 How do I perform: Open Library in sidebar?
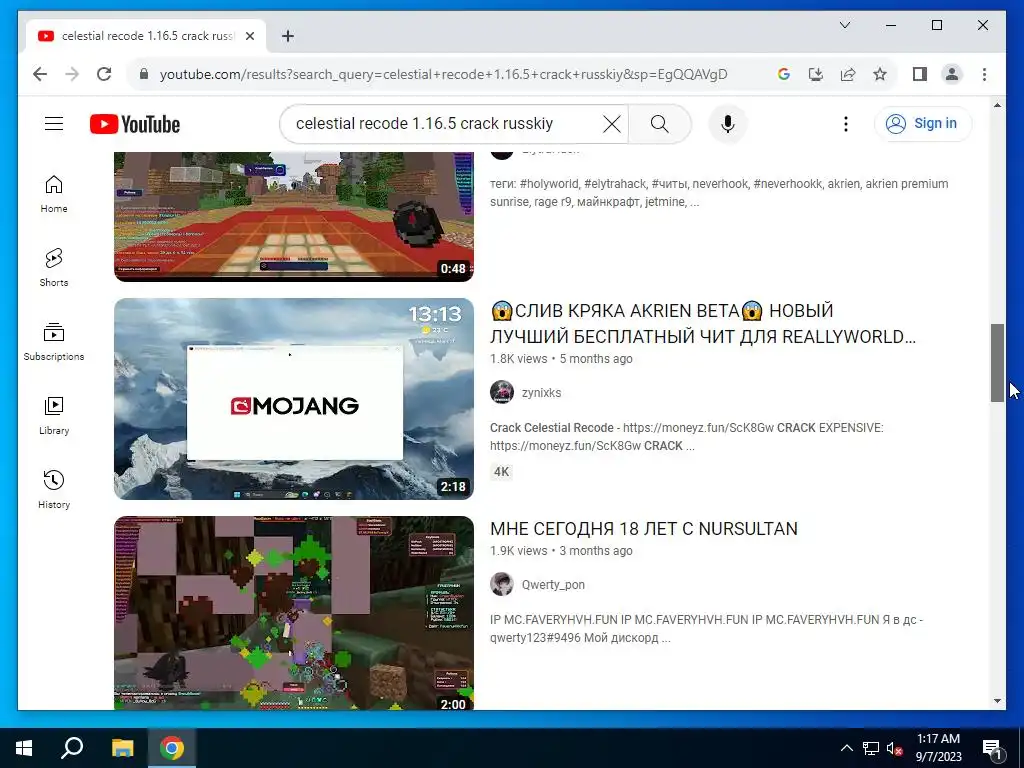click(54, 415)
